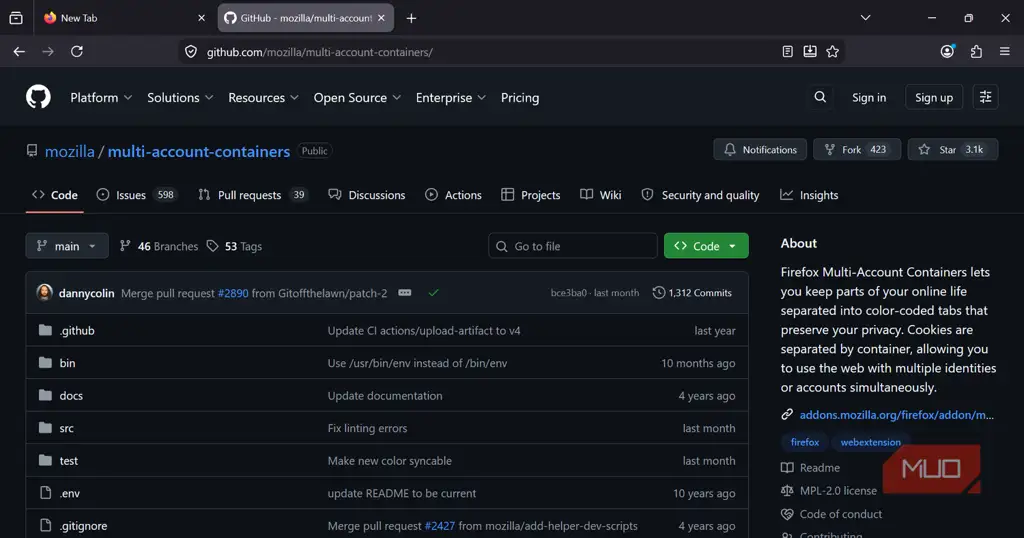Click the link icon beside addons.mozilla.org

787,415
